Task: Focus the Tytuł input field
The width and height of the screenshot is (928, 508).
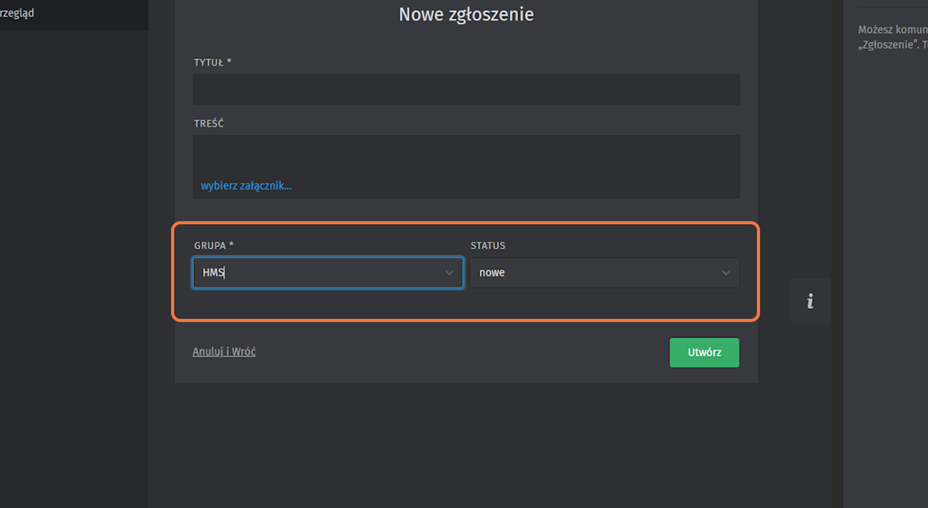Action: point(466,89)
